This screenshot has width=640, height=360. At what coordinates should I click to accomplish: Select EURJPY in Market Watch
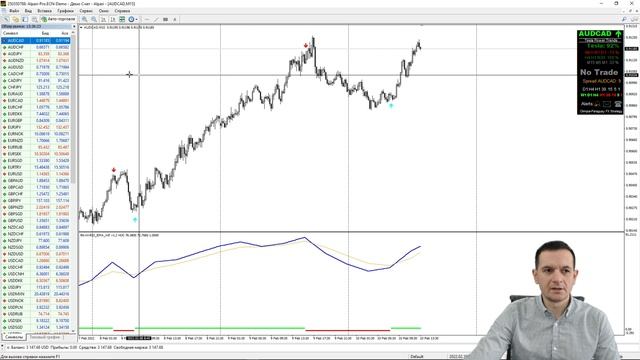pyautogui.click(x=36, y=127)
